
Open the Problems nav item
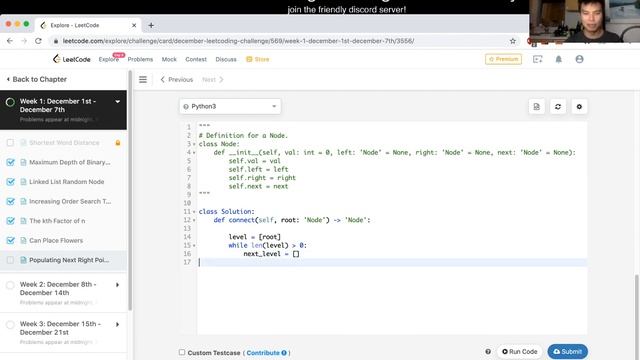(140, 60)
